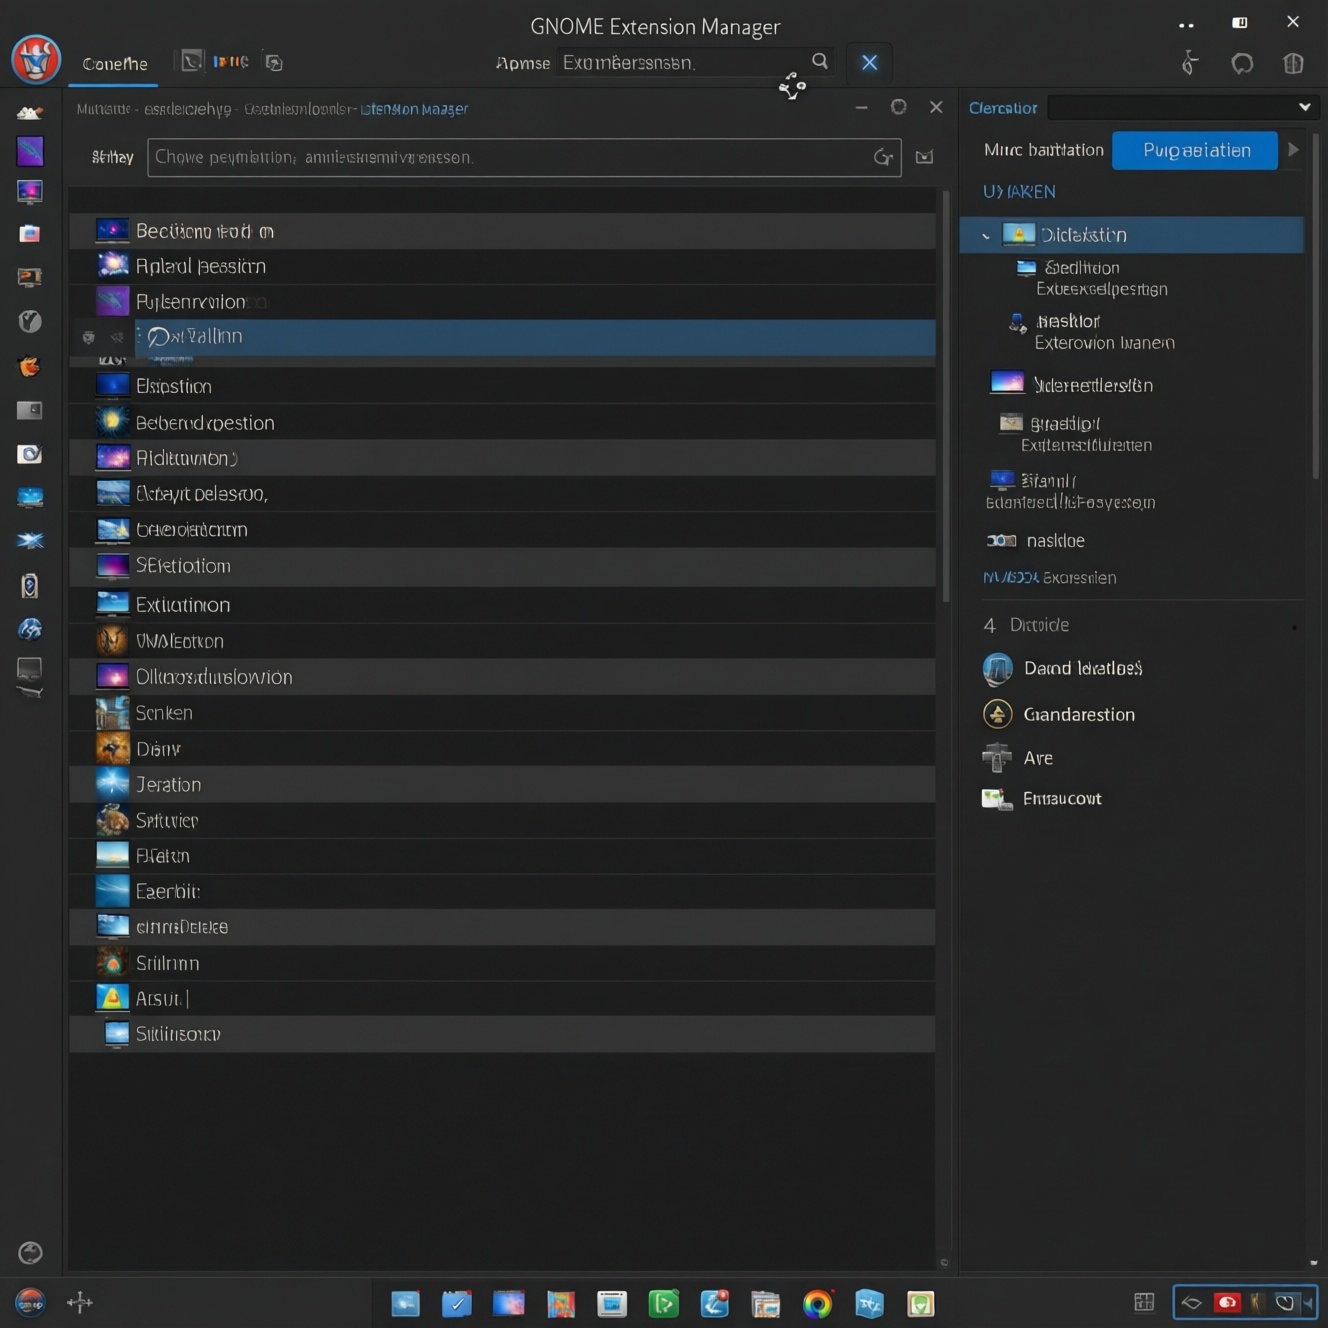The height and width of the screenshot is (1328, 1328).
Task: Select the Scnken list row
Action: [x=502, y=712]
